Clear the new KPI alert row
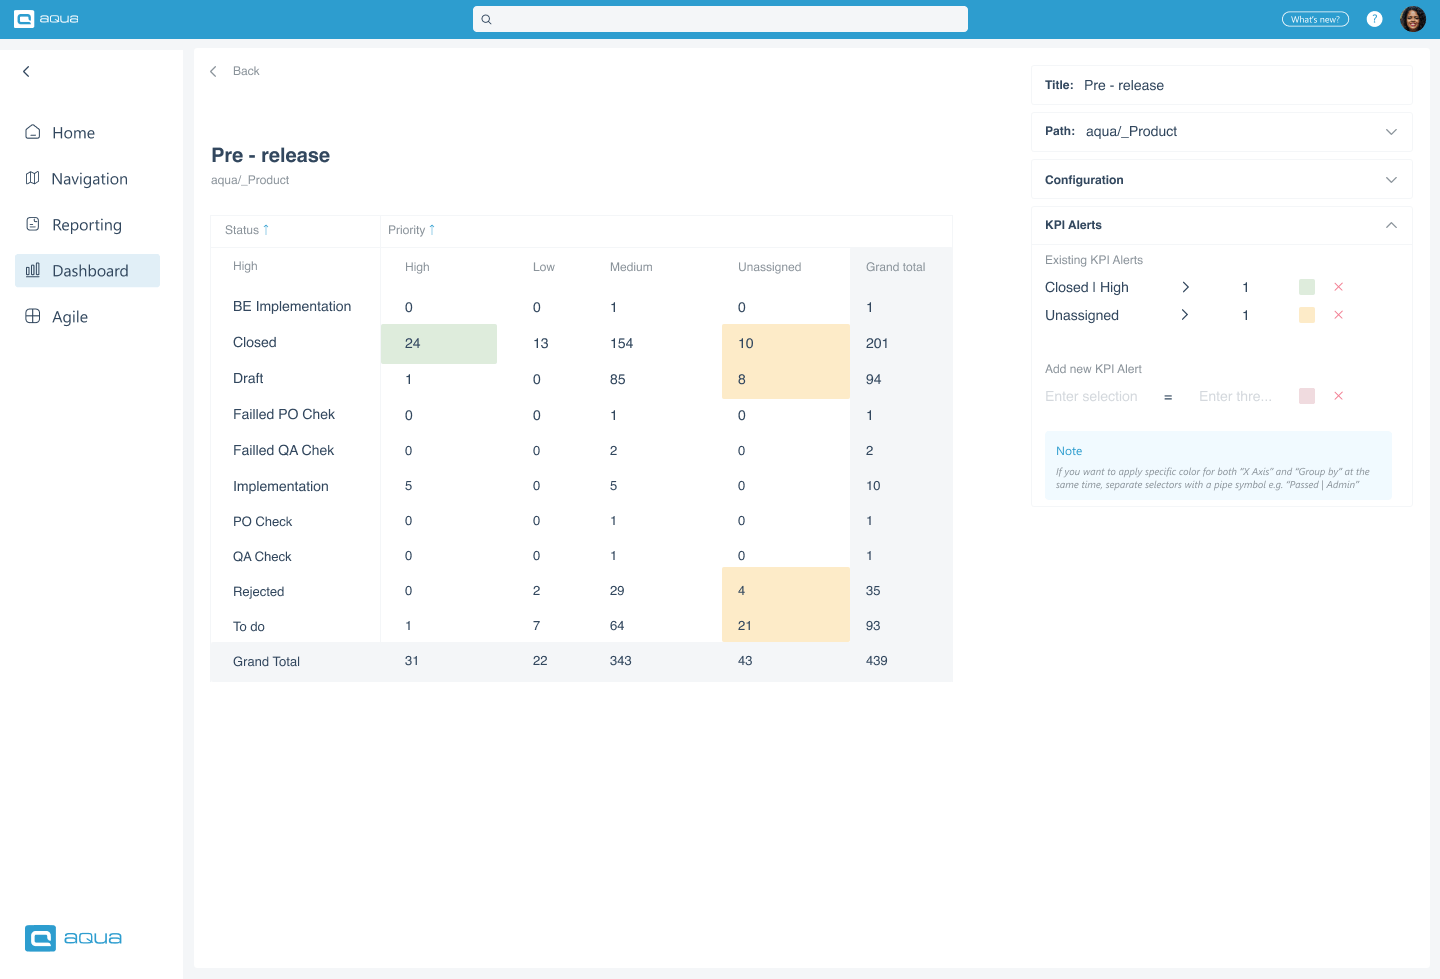Image resolution: width=1440 pixels, height=979 pixels. click(x=1338, y=396)
